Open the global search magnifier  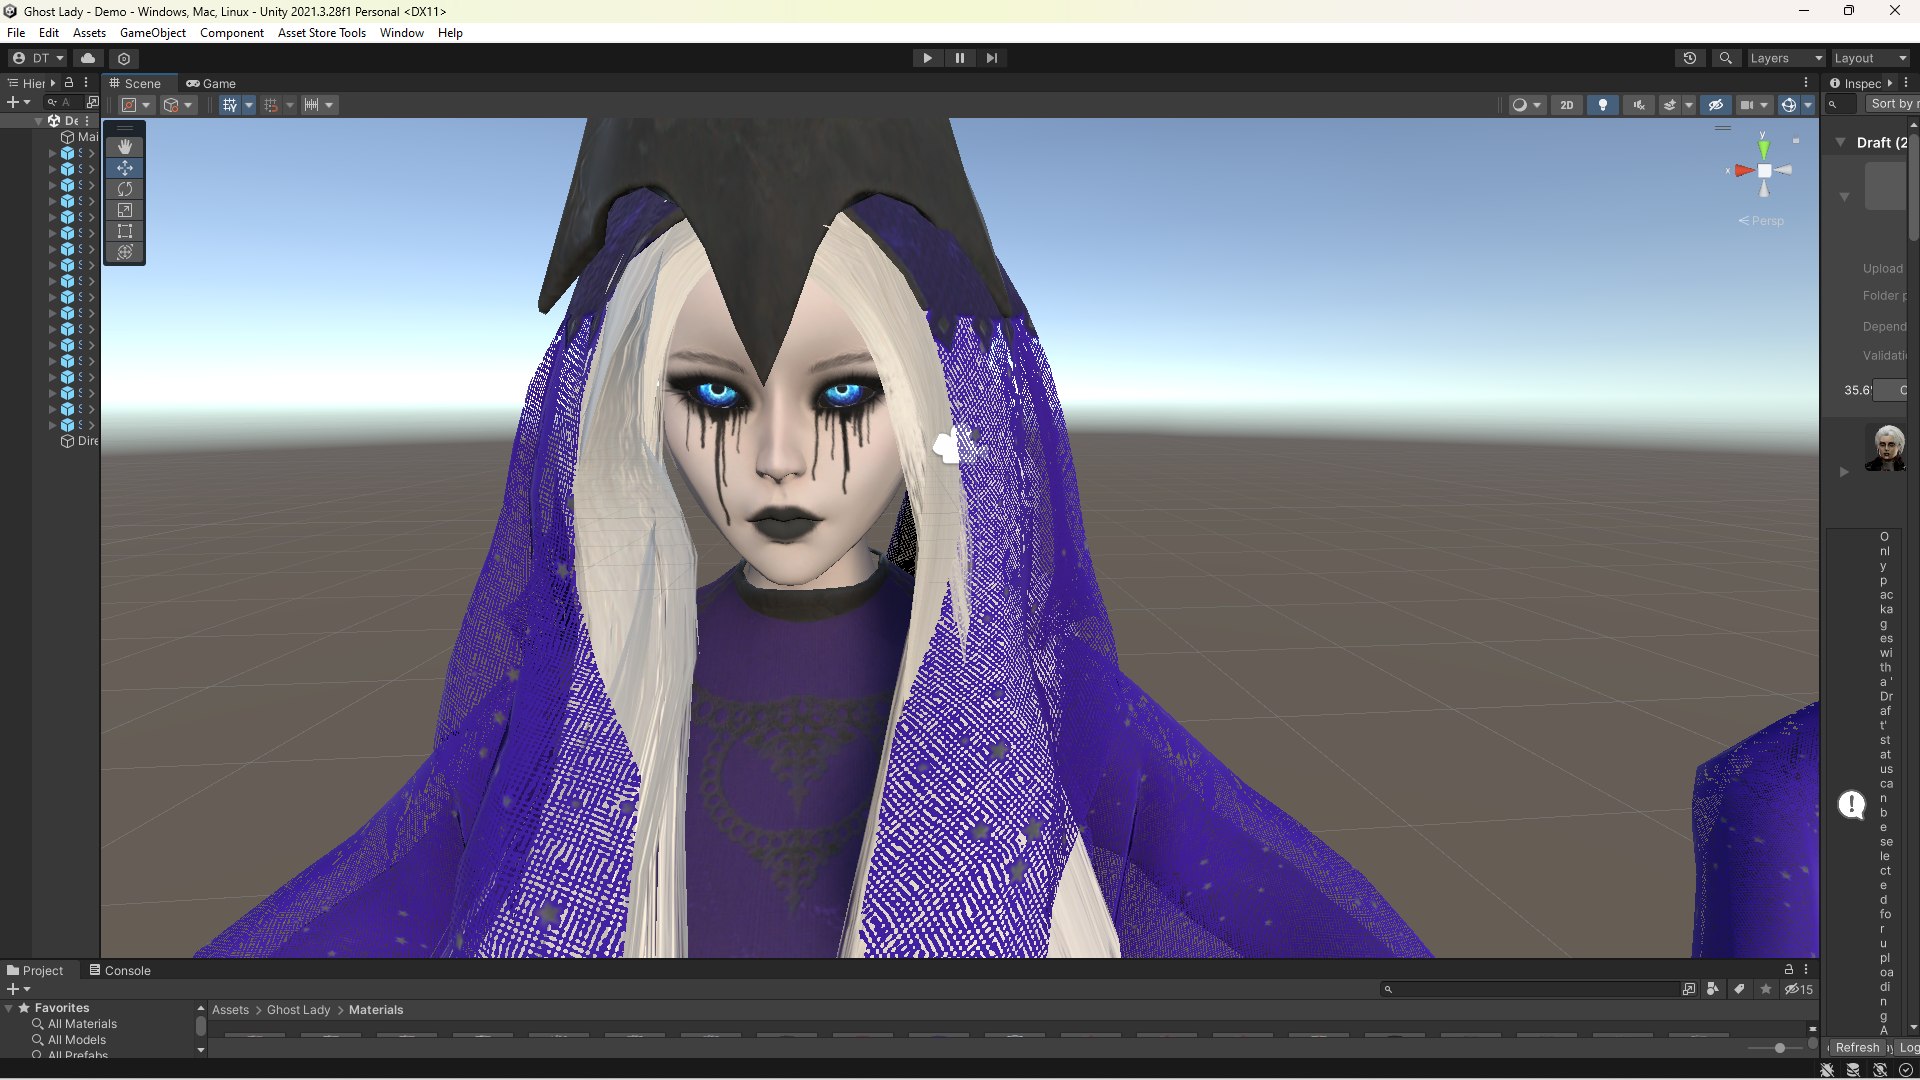1725,58
